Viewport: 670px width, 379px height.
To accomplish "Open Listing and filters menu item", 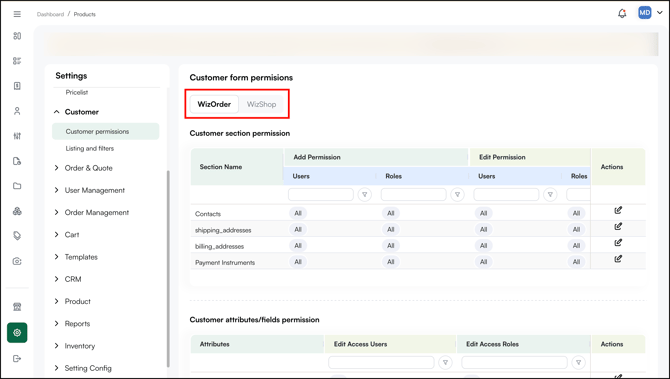I will point(90,148).
